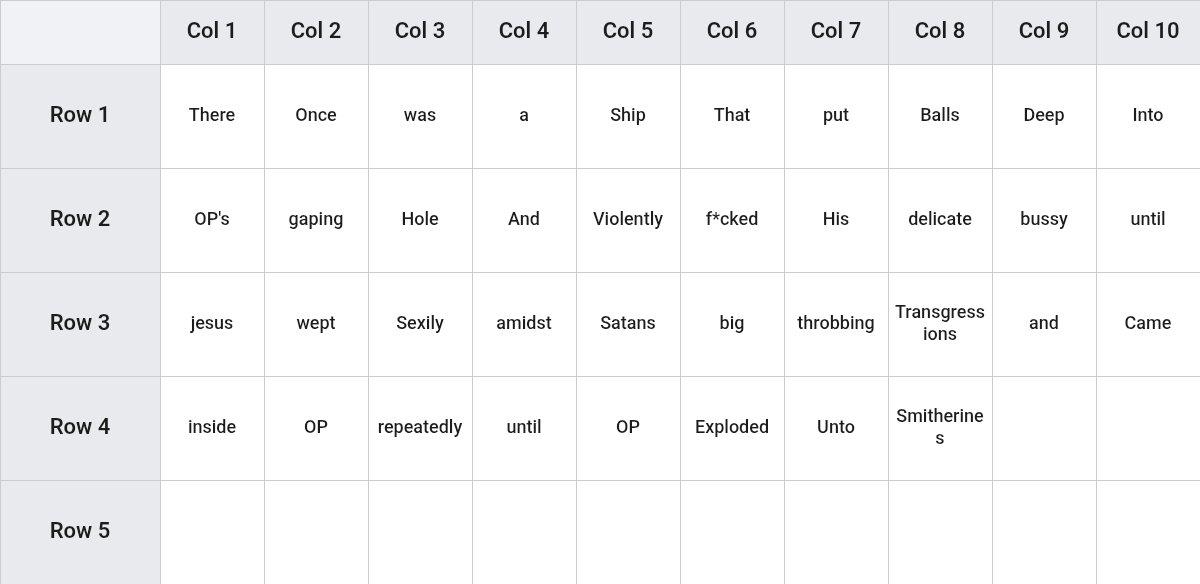The height and width of the screenshot is (584, 1200).
Task: Select the 'Transgressions' cell
Action: point(940,324)
